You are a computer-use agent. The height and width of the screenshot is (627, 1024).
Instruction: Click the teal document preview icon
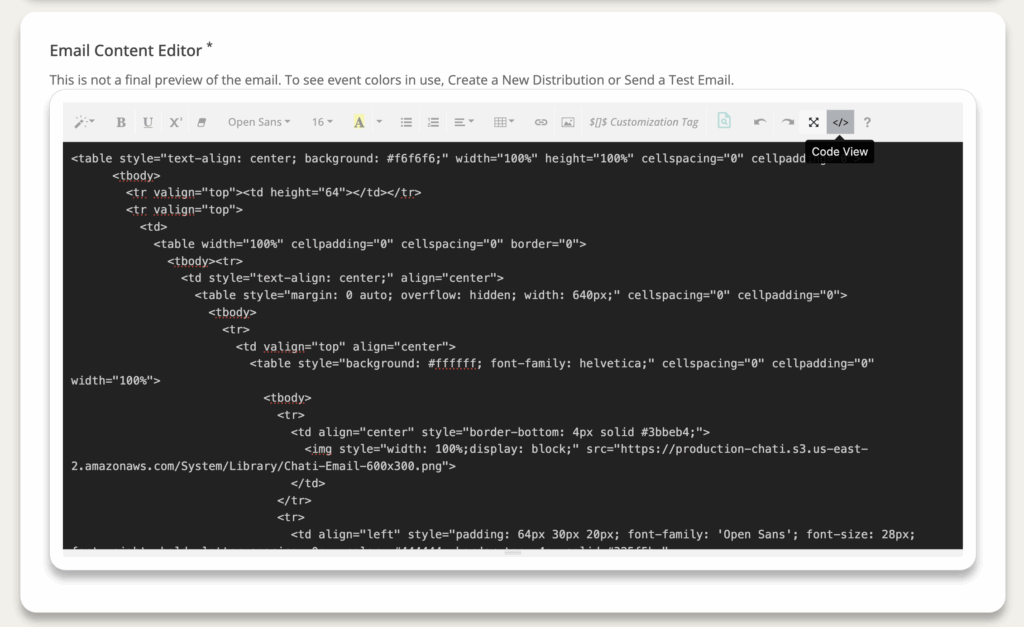coord(724,121)
